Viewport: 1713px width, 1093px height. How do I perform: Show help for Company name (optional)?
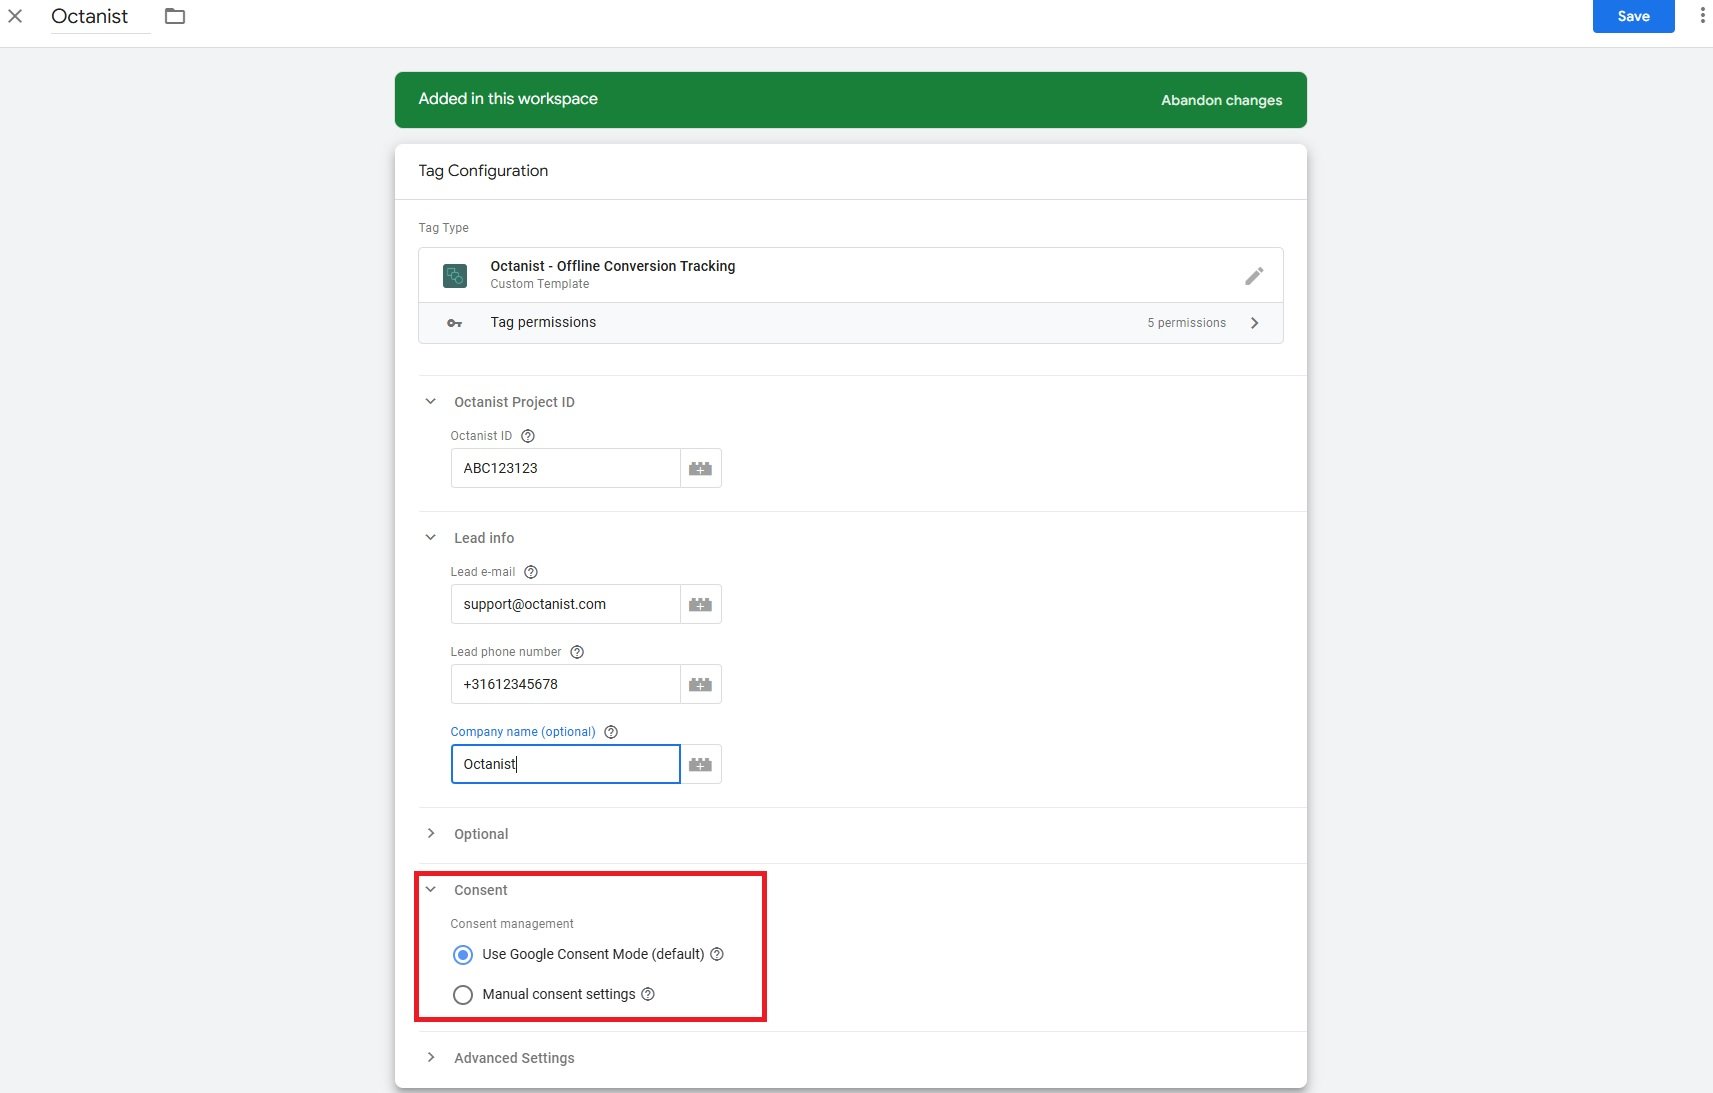tap(611, 732)
